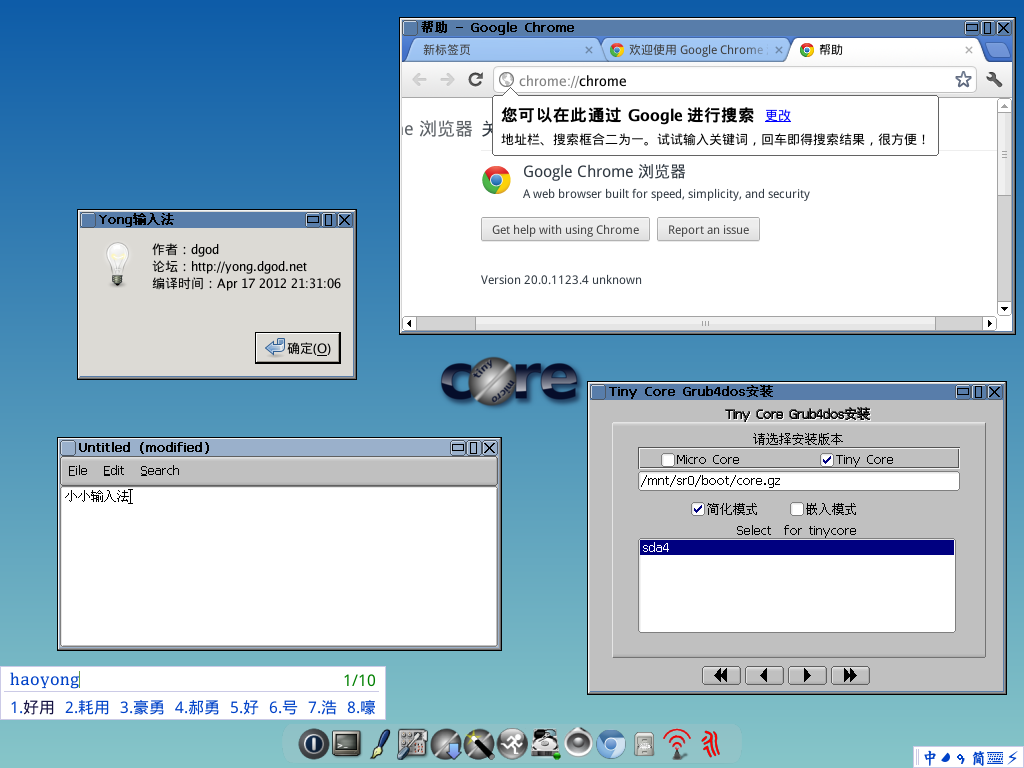Image resolution: width=1024 pixels, height=768 pixels.
Task: Select sda4 in the partition list
Action: pos(797,547)
